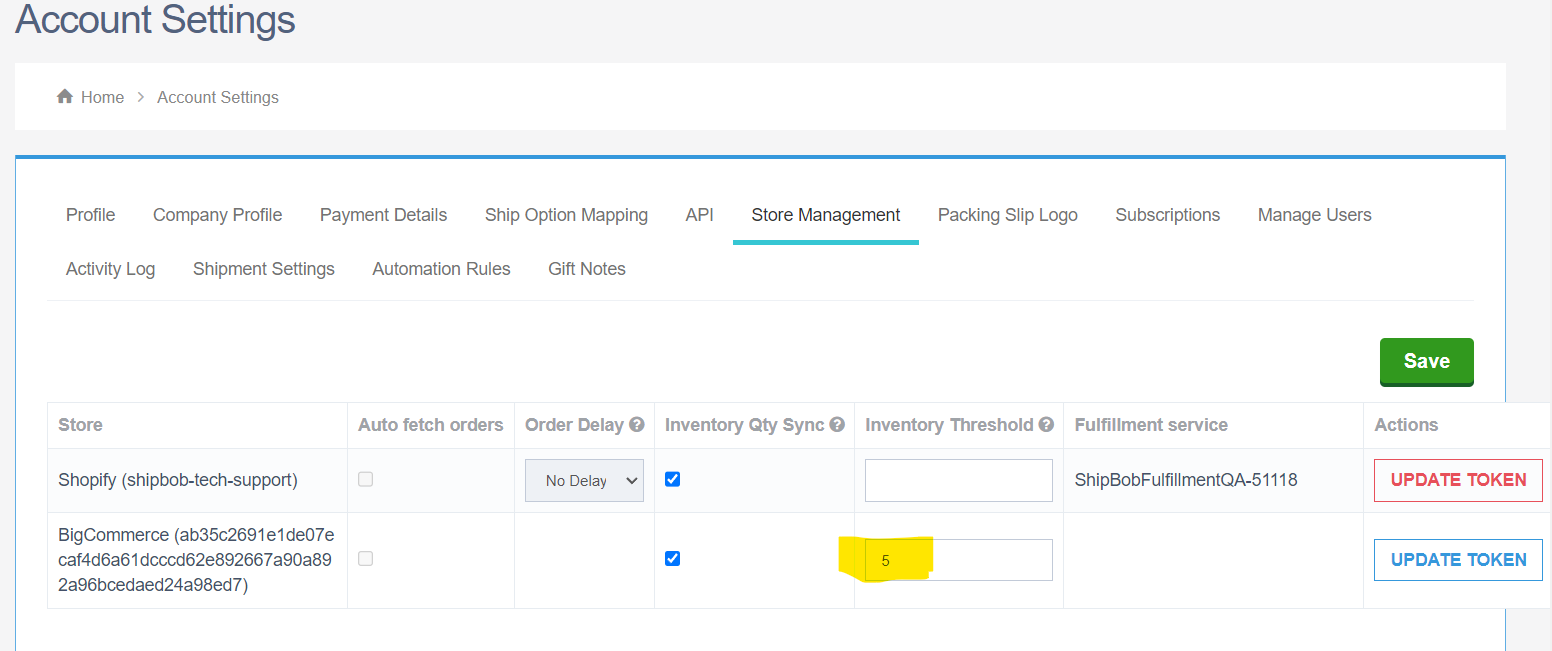Viewport: 1552px width, 651px height.
Task: Uncheck Inventory Qty Sync for BigCommerce
Action: (x=672, y=558)
